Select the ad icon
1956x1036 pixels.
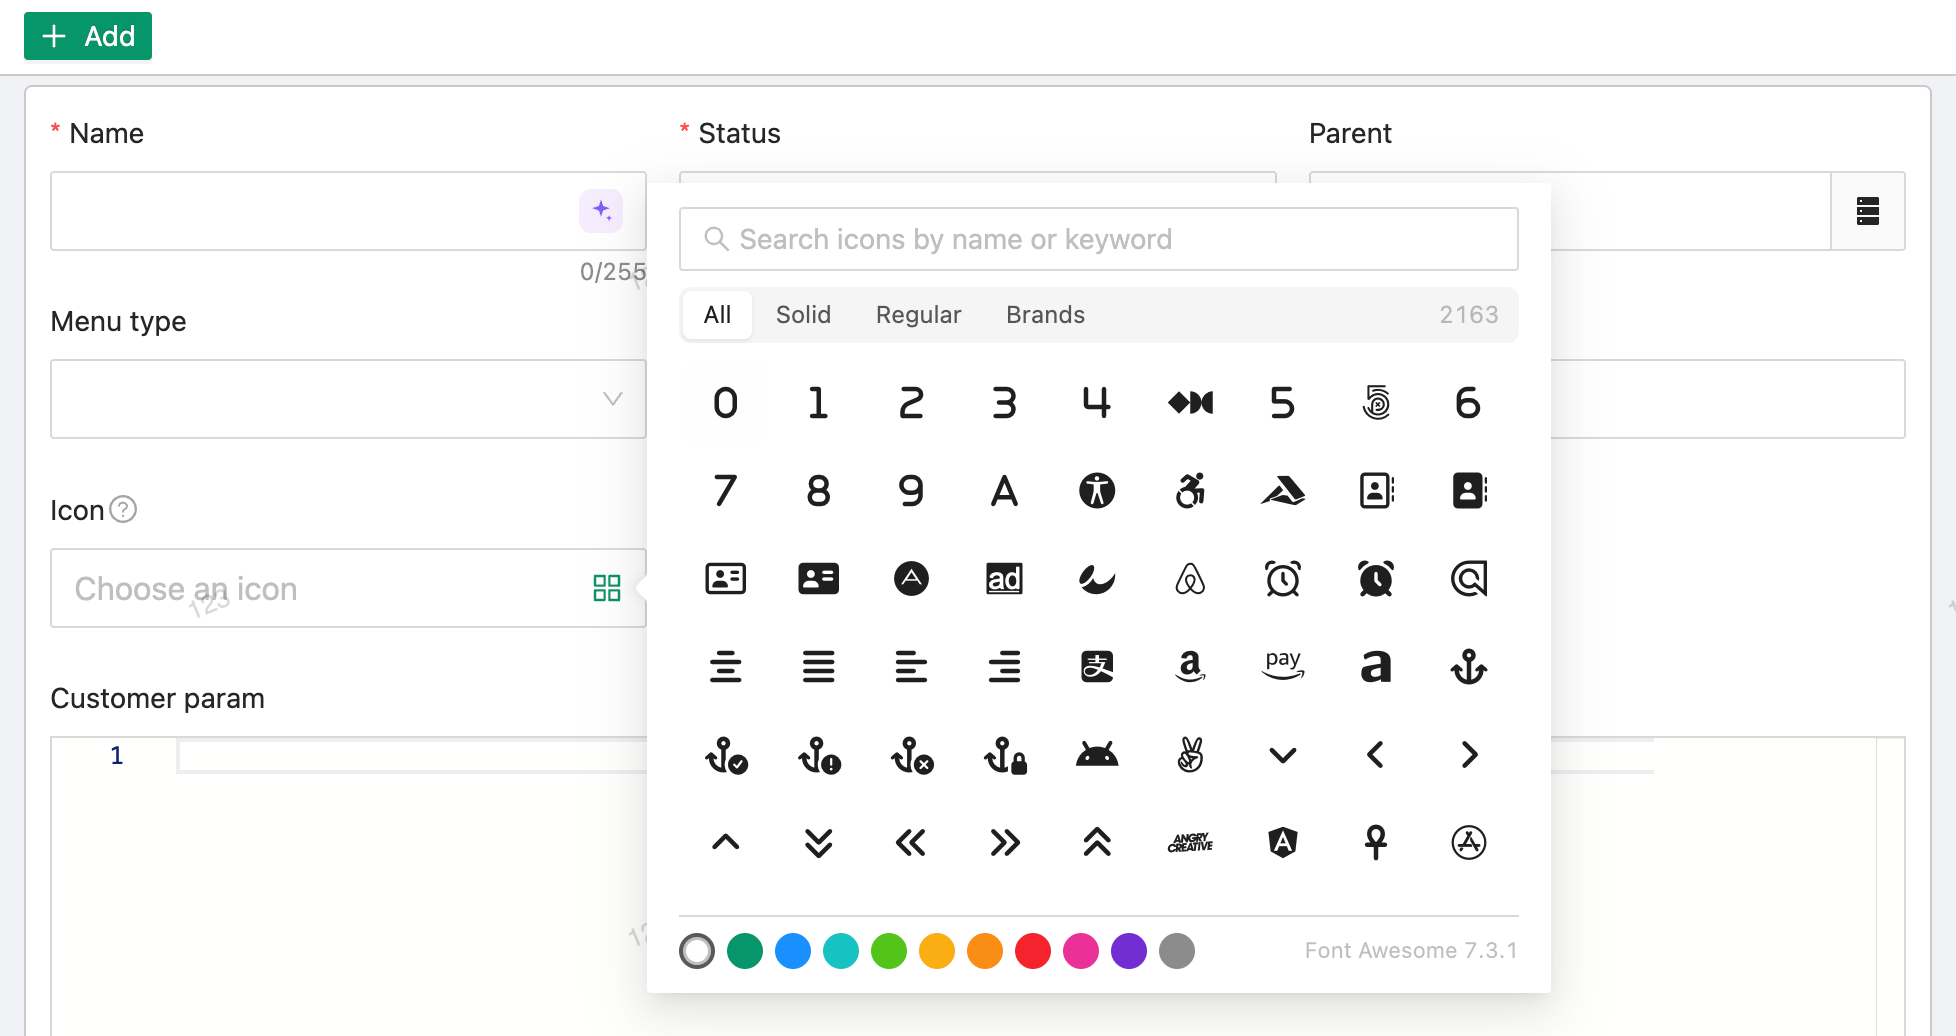(x=1004, y=579)
